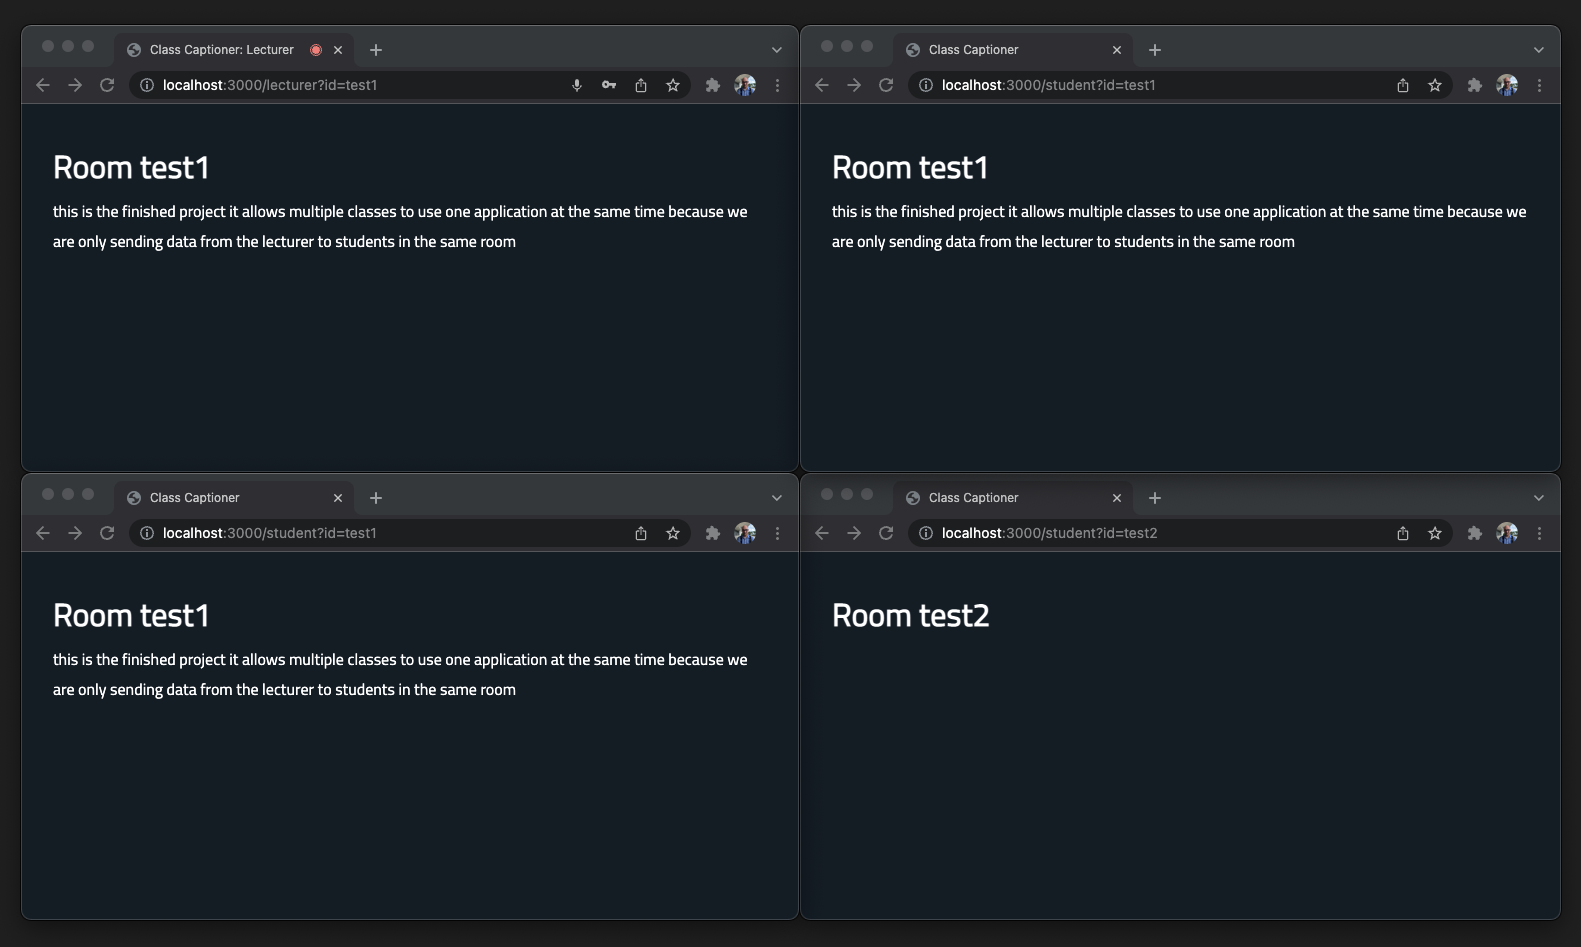Click site info icon in test2 window
1581x947 pixels.
(x=926, y=533)
